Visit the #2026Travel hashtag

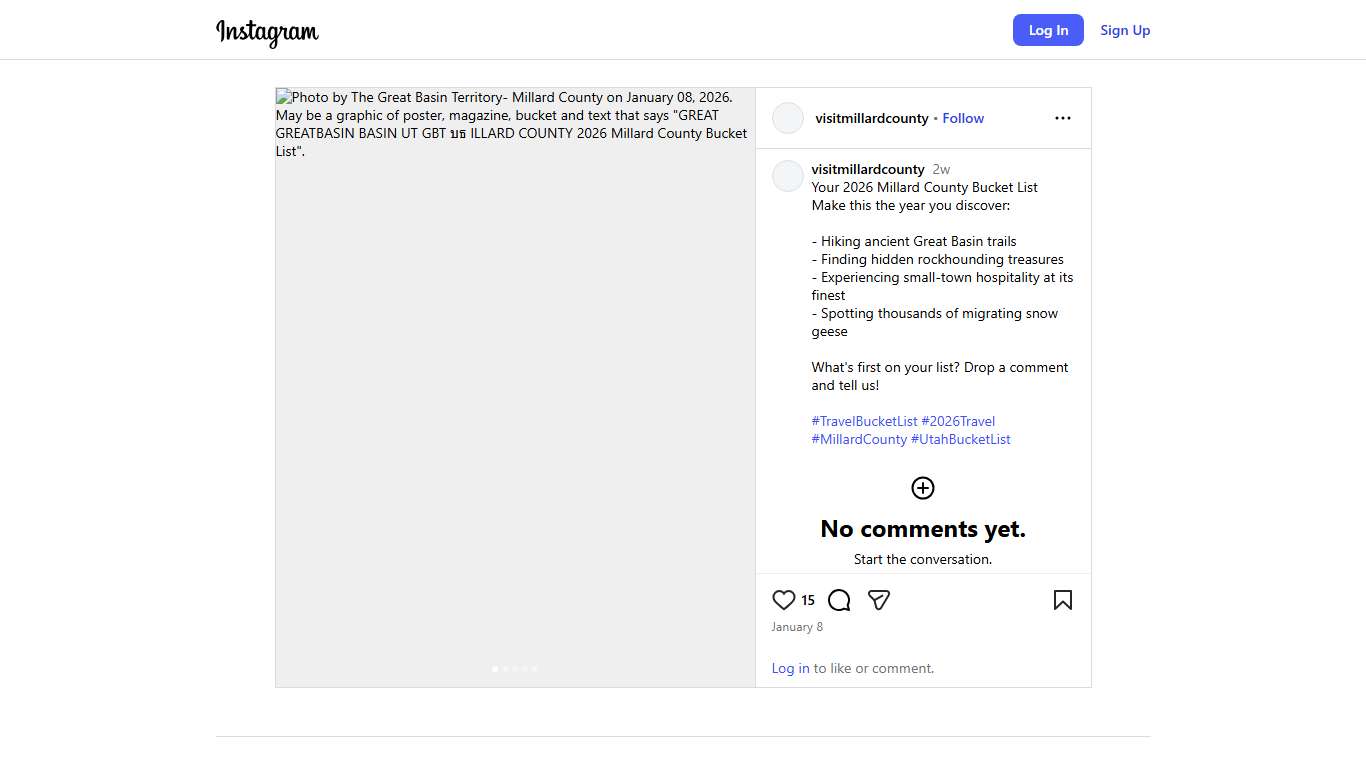pos(958,421)
